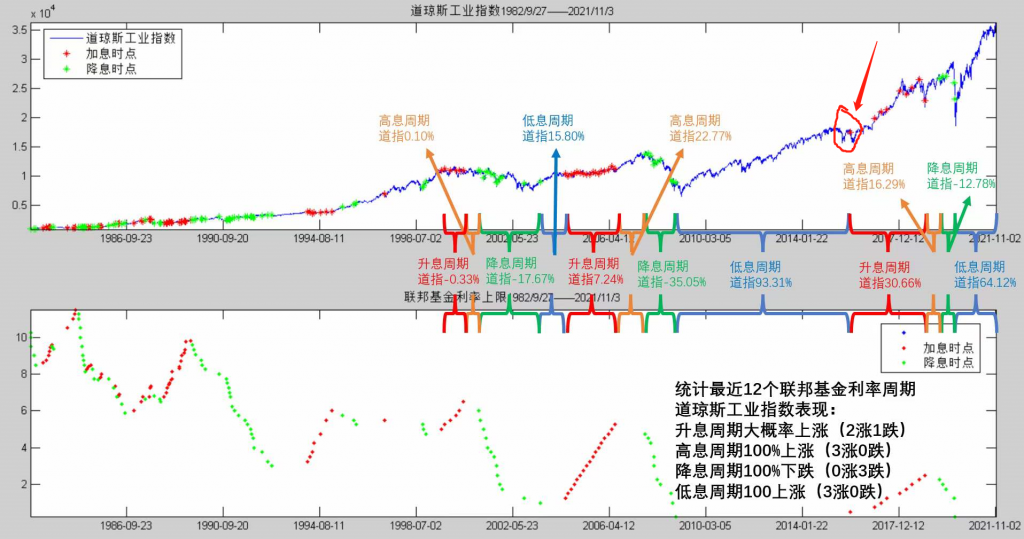The image size is (1024, 539).
Task: Select the '低息周期 道指15.80%' annotation
Action: 553,128
